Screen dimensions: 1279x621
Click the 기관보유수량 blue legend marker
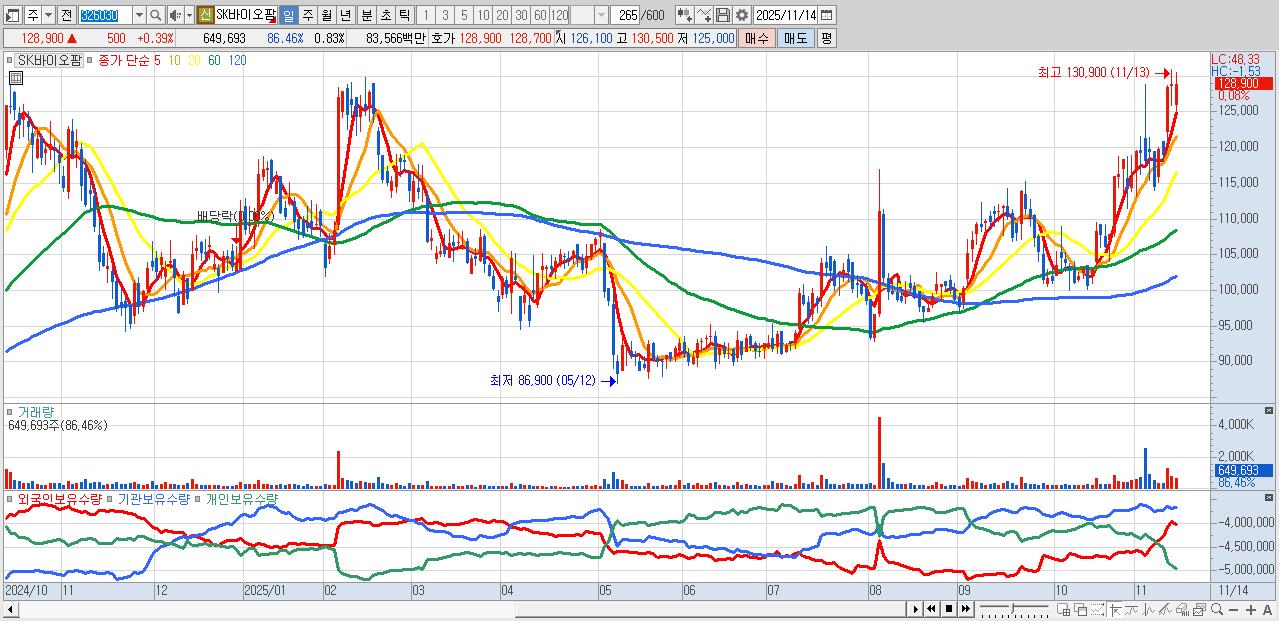click(110, 499)
